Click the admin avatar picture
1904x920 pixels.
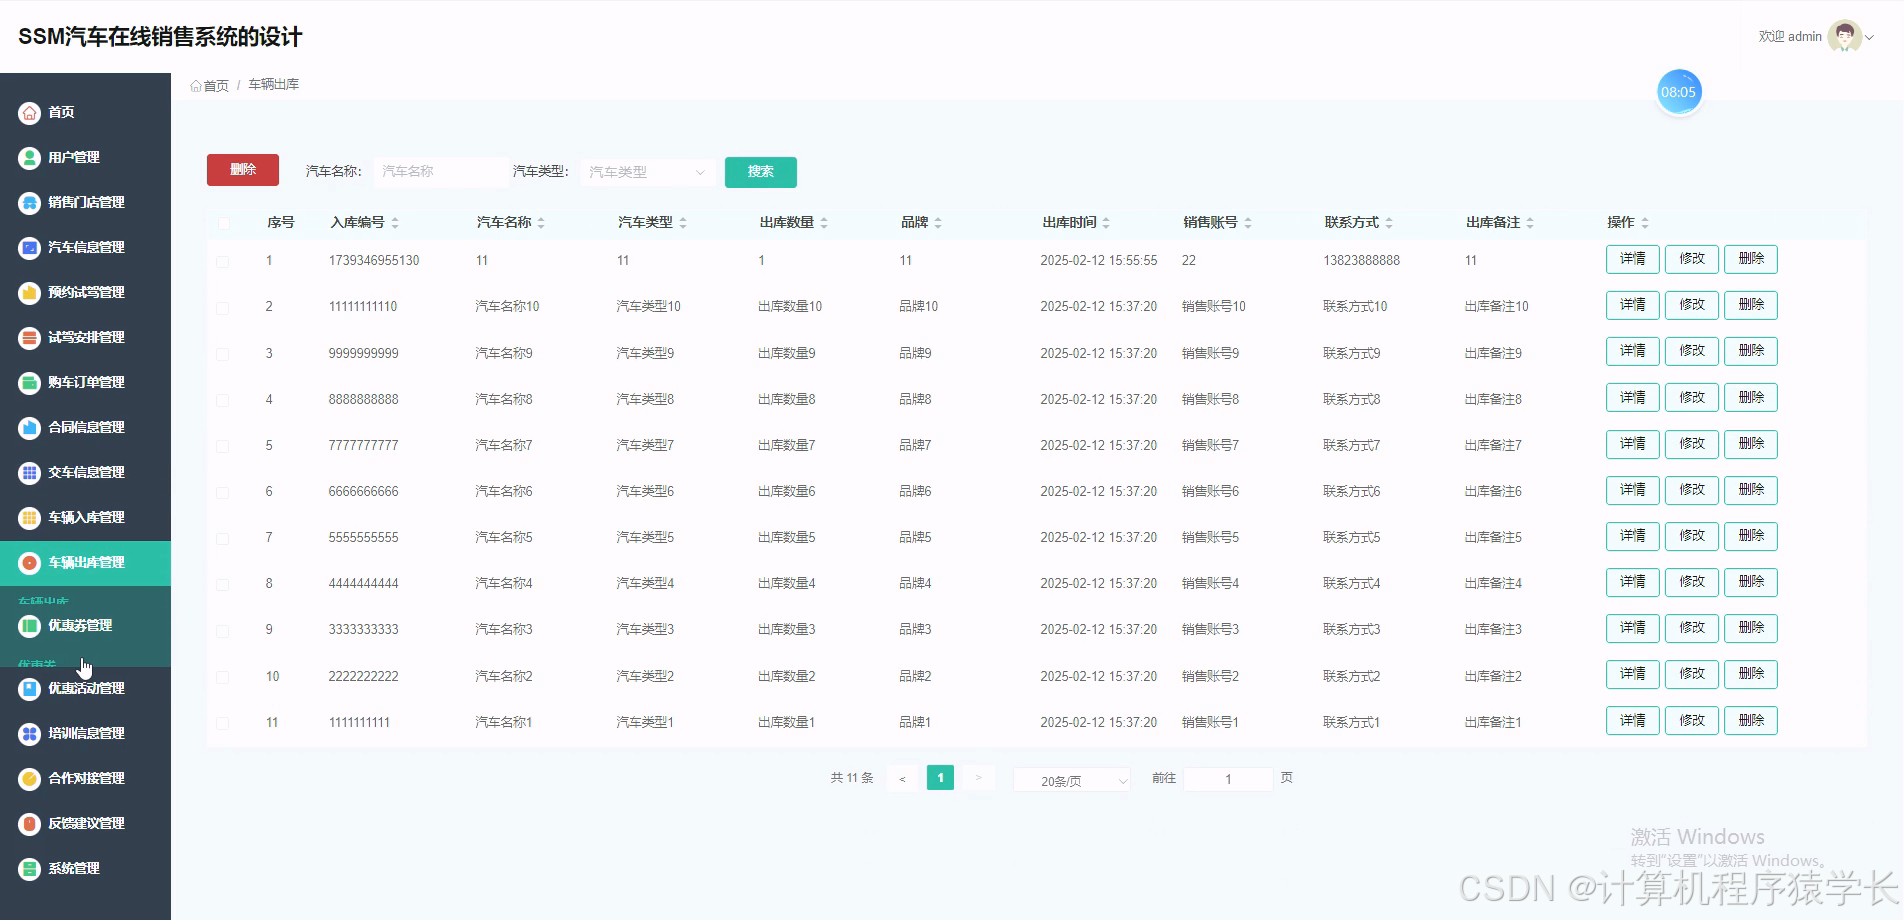1844,37
